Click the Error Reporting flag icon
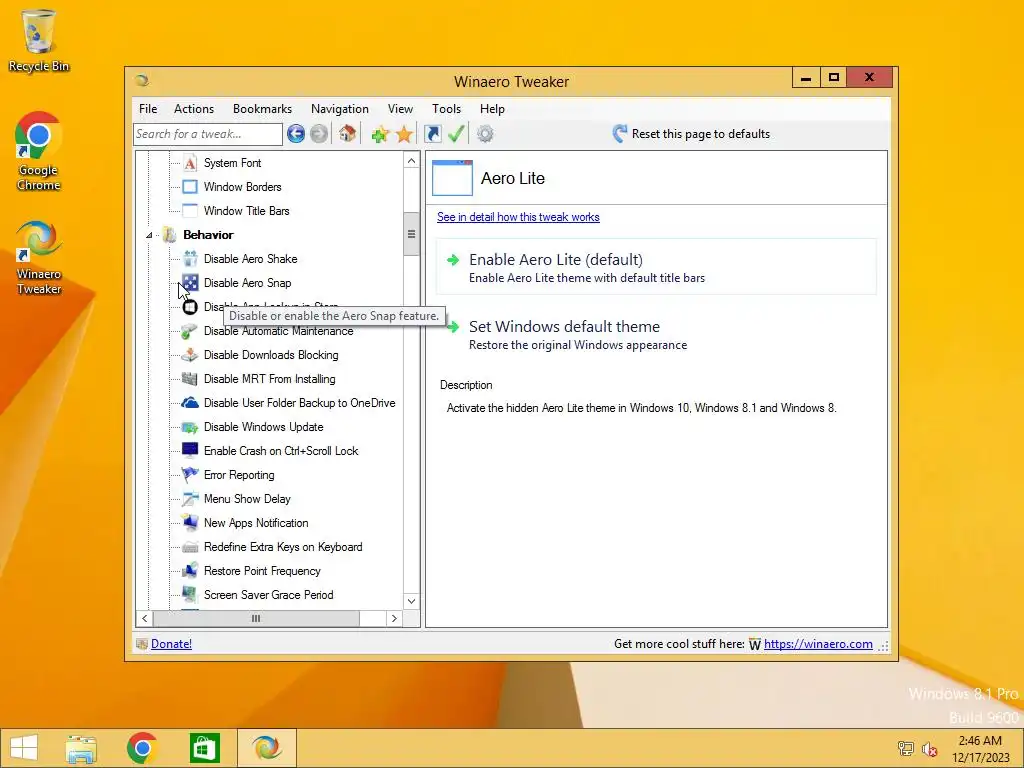This screenshot has width=1024, height=768. coord(190,475)
